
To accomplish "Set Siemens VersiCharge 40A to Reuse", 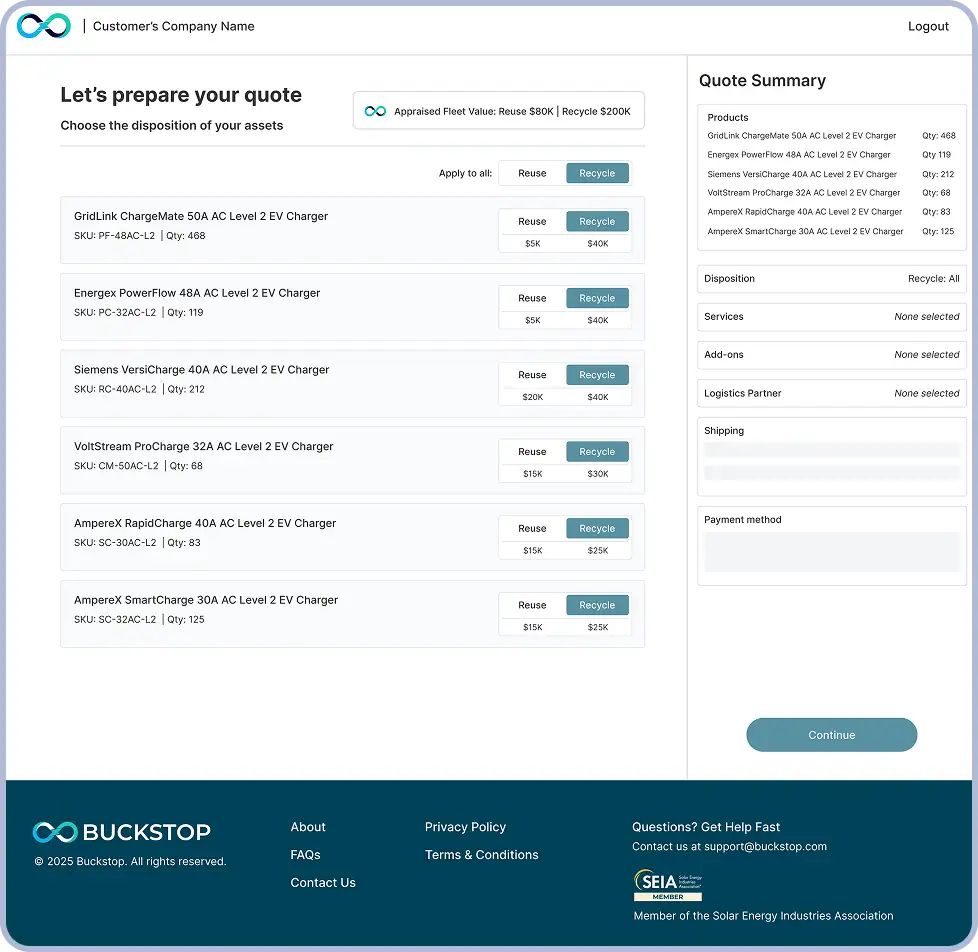I will click(532, 375).
